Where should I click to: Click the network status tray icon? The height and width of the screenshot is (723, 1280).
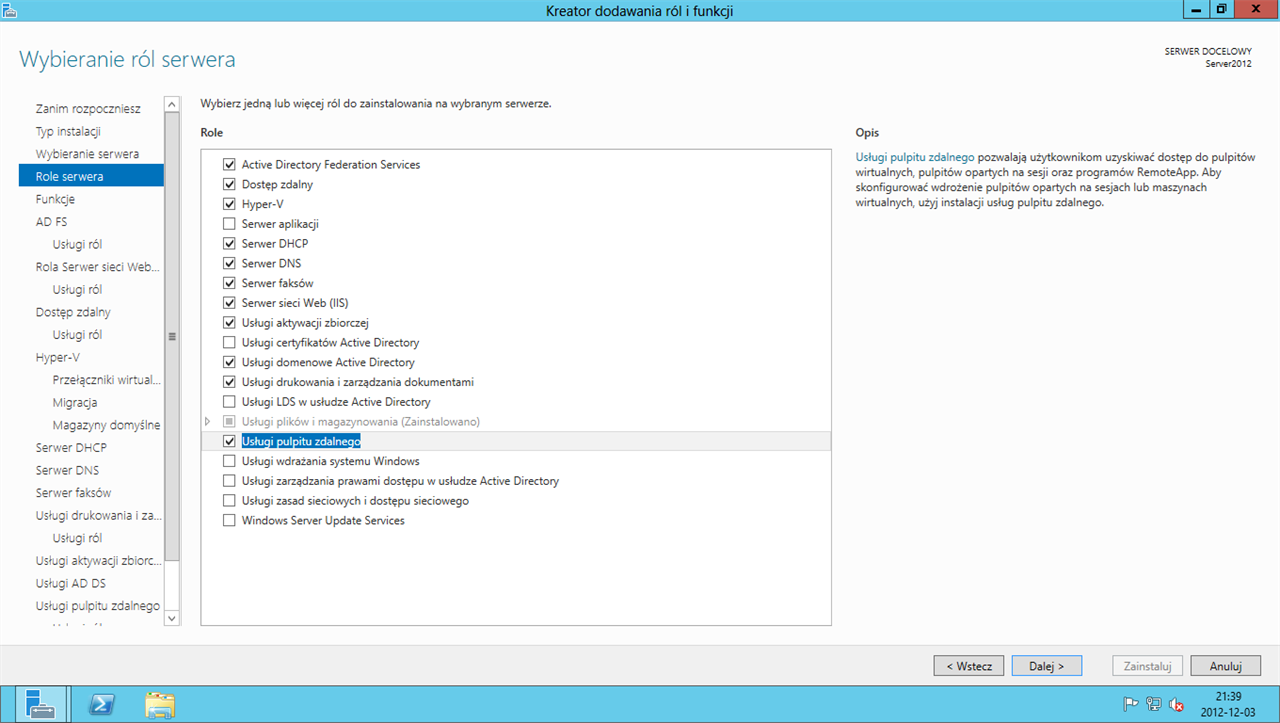[1154, 704]
